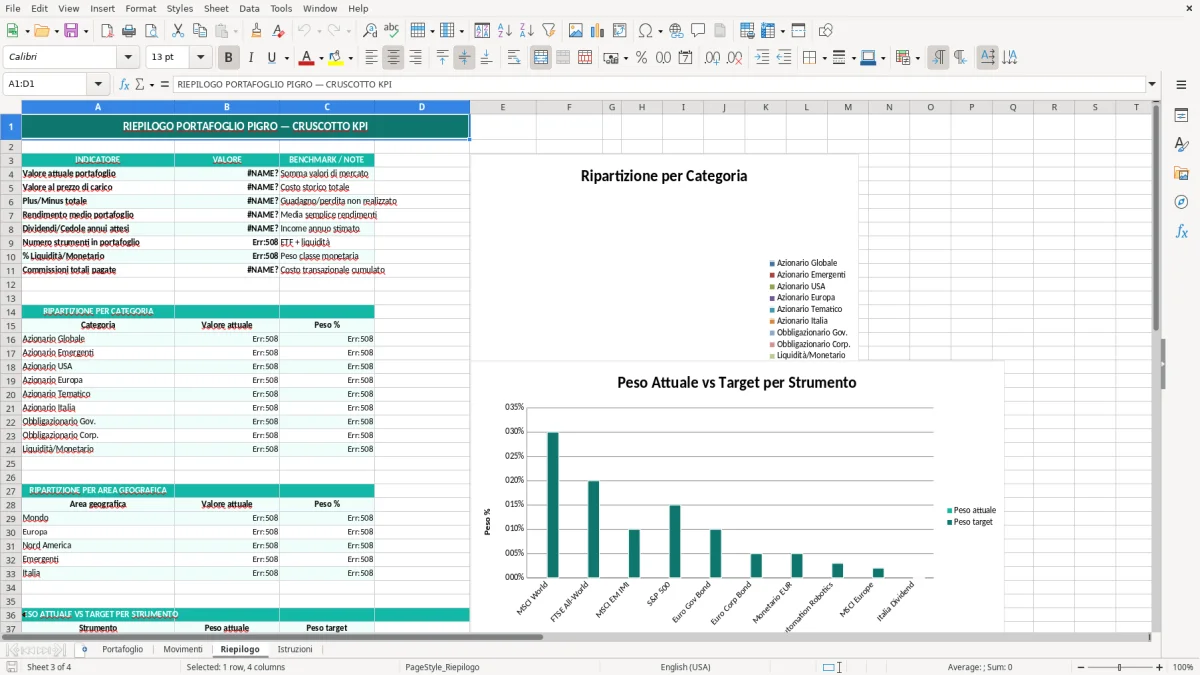Toggle Center Vertically alignment
The width and height of the screenshot is (1200, 675).
tap(464, 58)
